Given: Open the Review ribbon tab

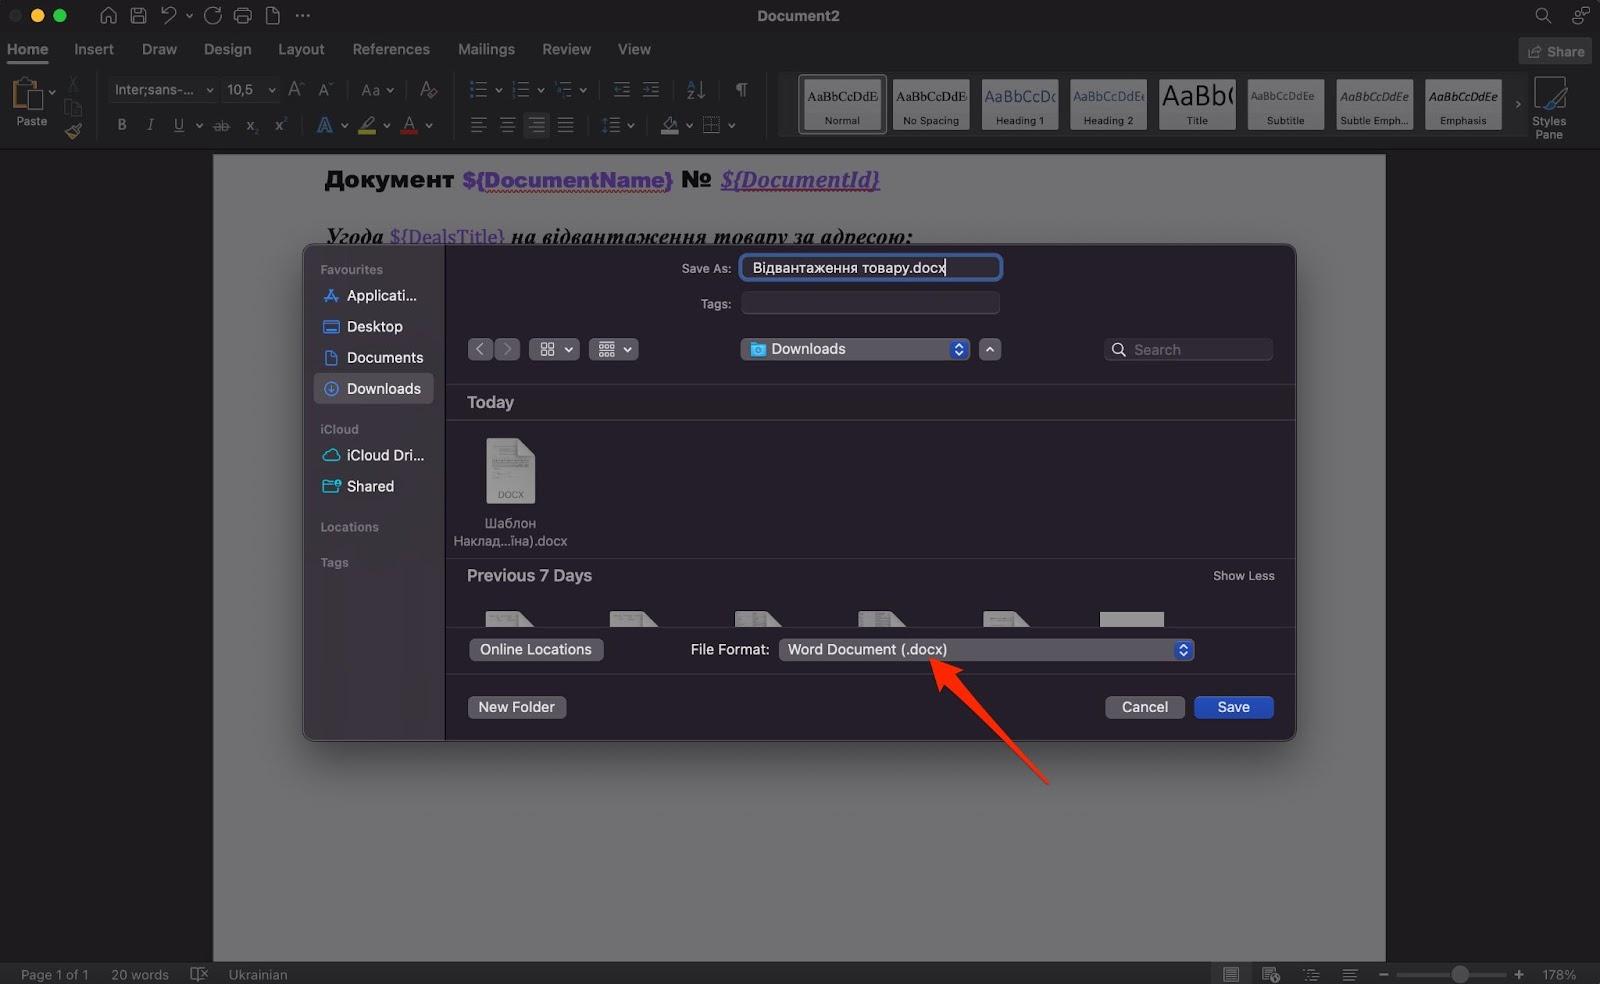Looking at the screenshot, I should [x=566, y=49].
